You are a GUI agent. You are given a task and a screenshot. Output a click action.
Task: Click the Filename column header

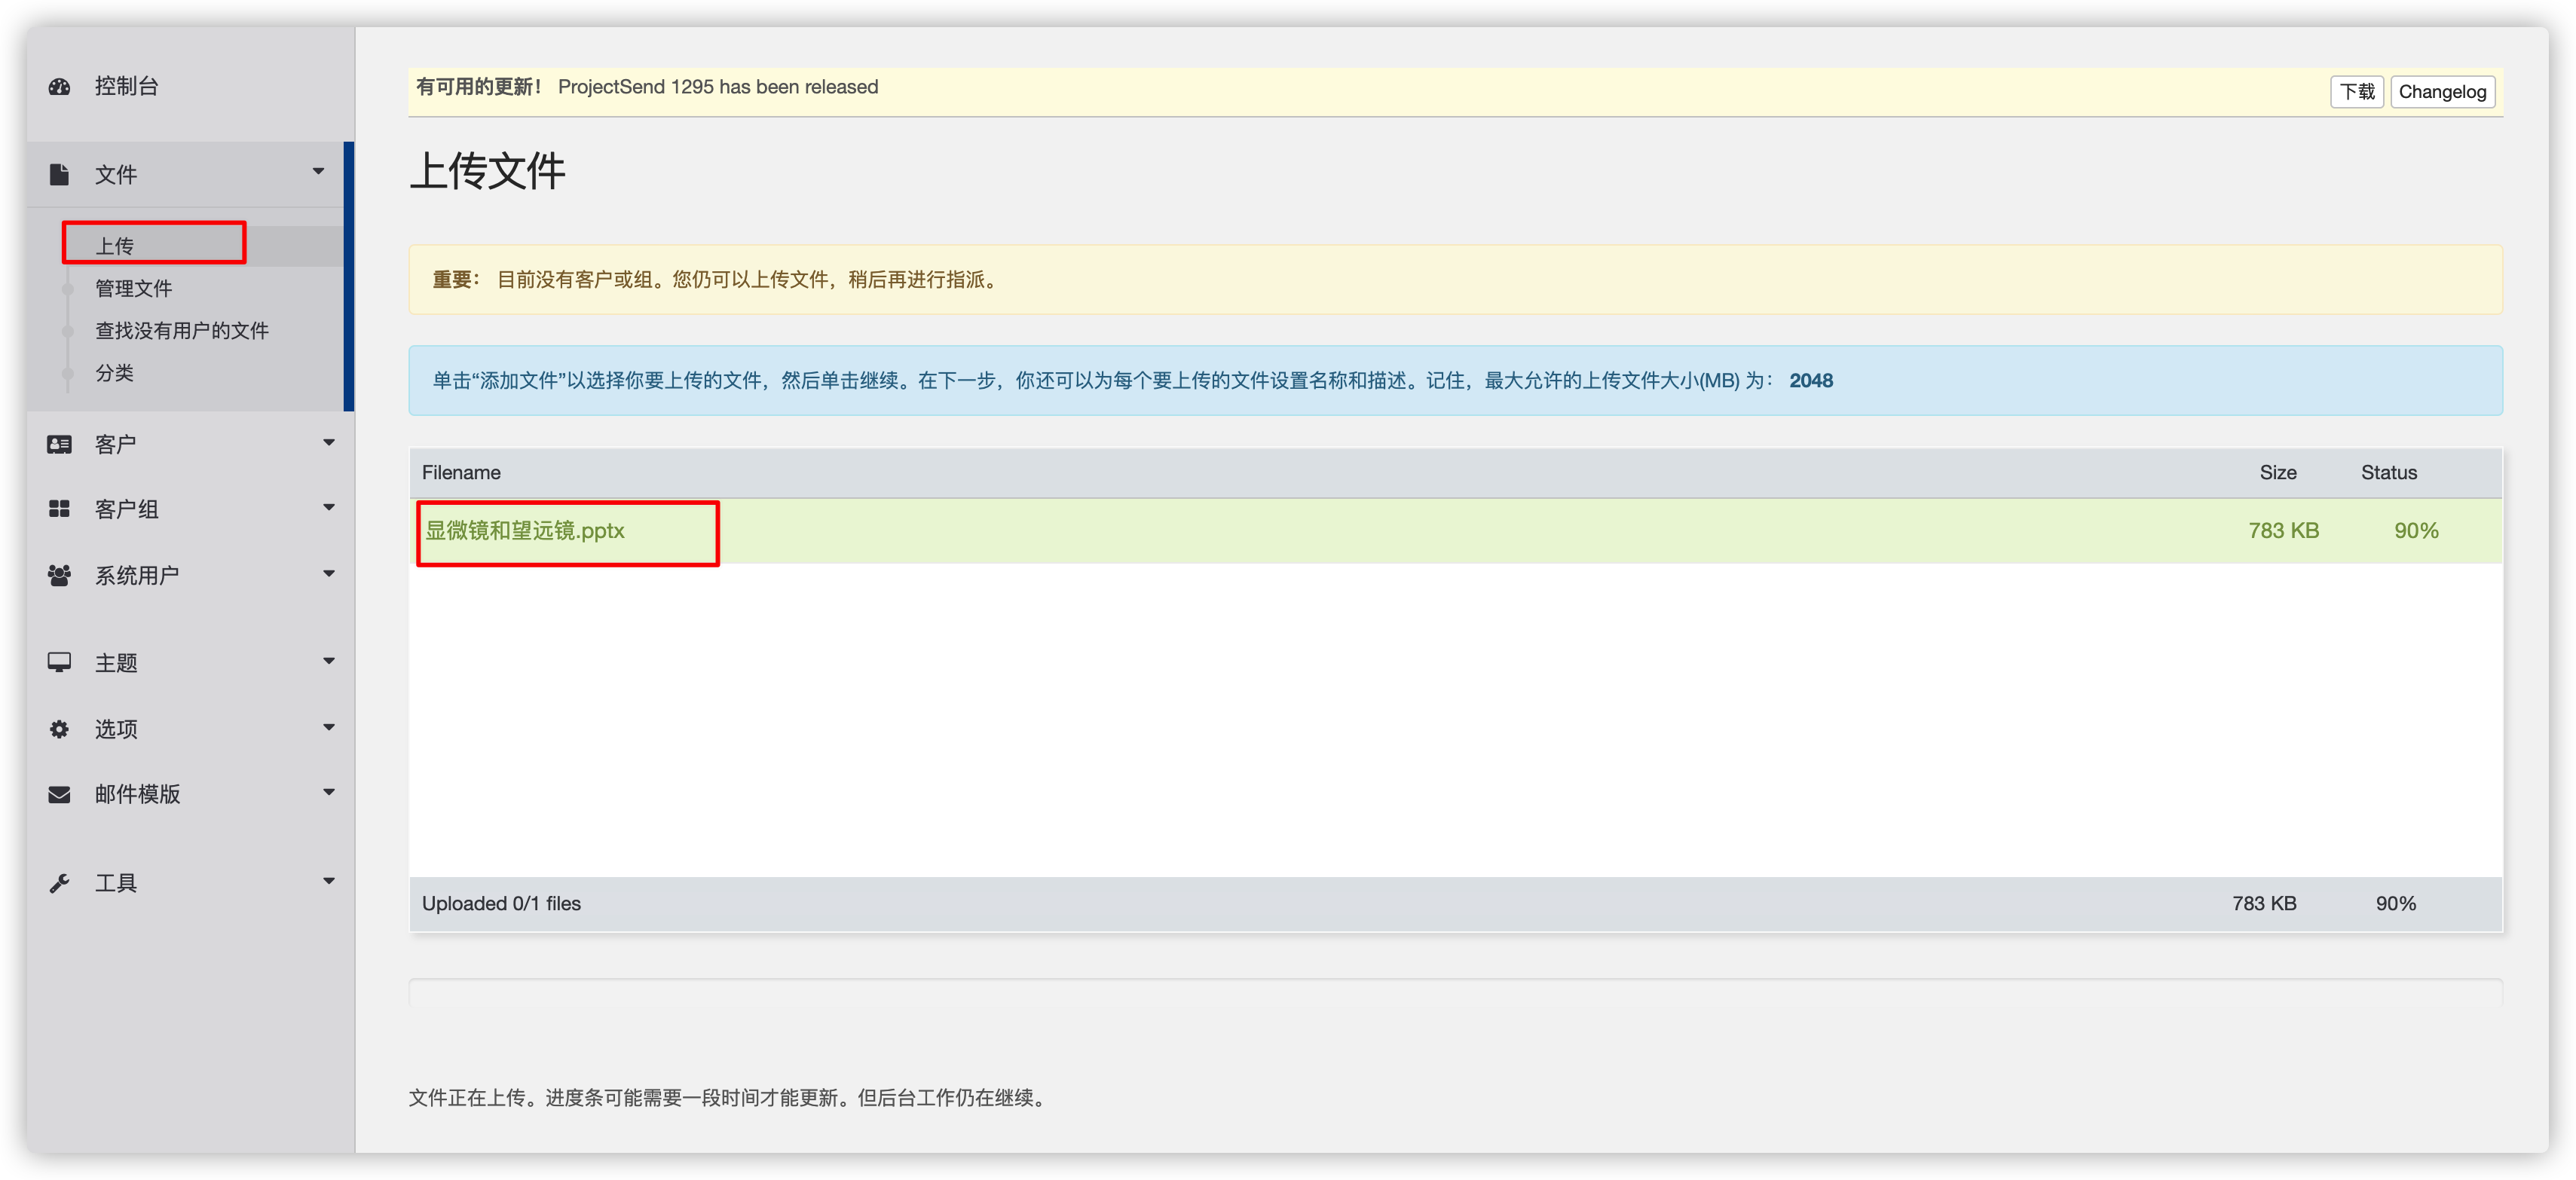pyautogui.click(x=461, y=472)
